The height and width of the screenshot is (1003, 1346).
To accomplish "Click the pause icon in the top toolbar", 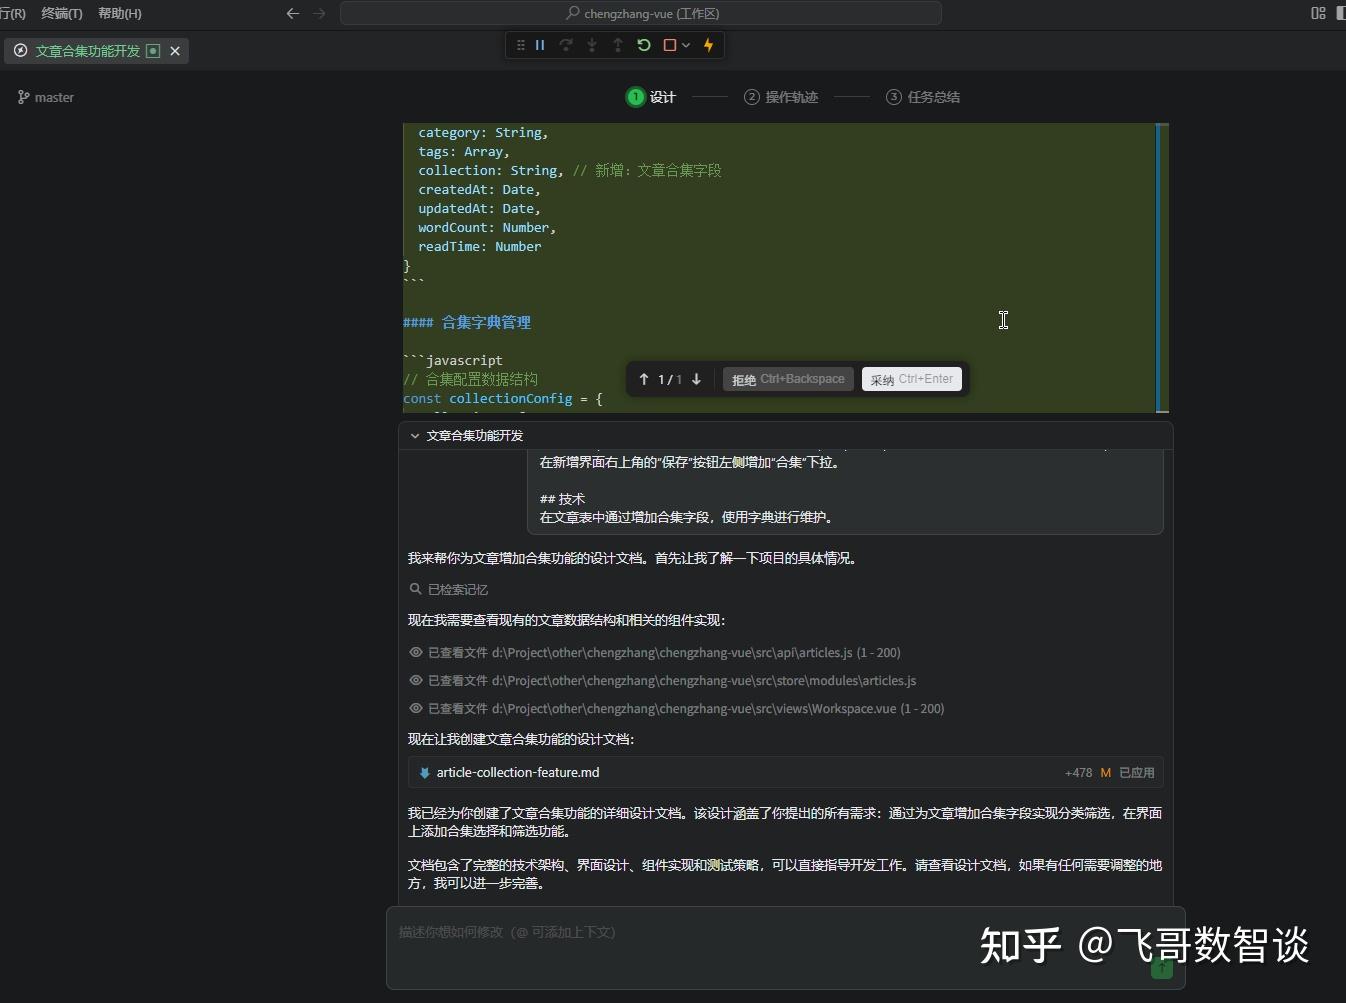I will click(x=540, y=45).
